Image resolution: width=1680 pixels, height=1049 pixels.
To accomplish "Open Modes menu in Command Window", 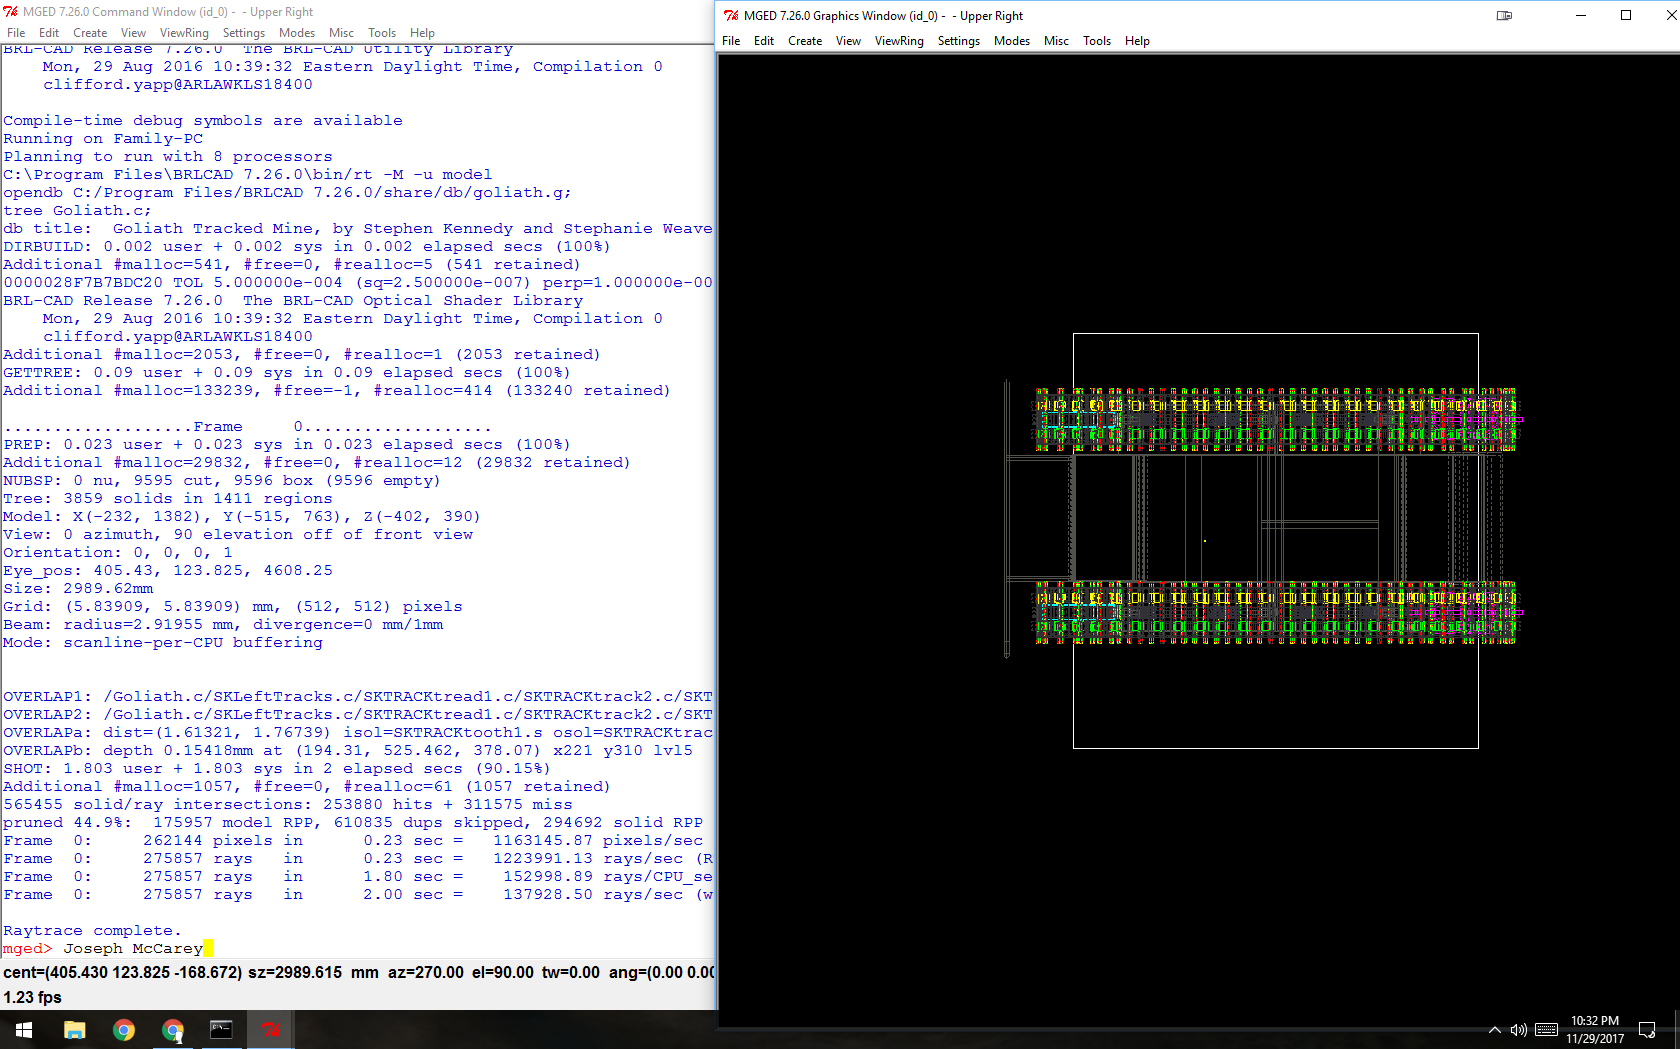I will coord(297,33).
